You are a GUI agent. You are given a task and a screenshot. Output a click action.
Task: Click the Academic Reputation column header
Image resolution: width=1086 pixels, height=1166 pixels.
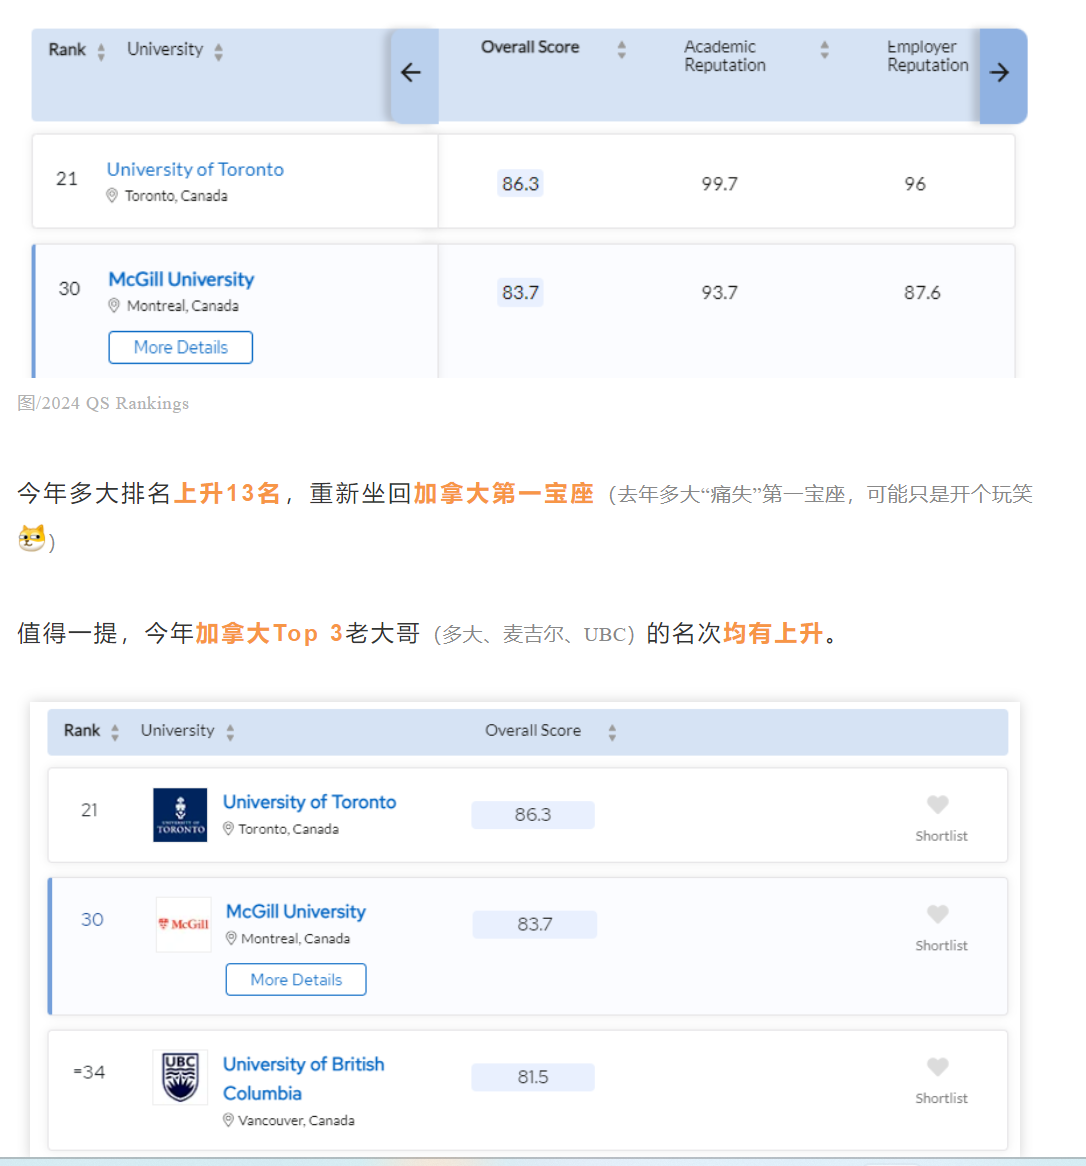pyautogui.click(x=724, y=56)
